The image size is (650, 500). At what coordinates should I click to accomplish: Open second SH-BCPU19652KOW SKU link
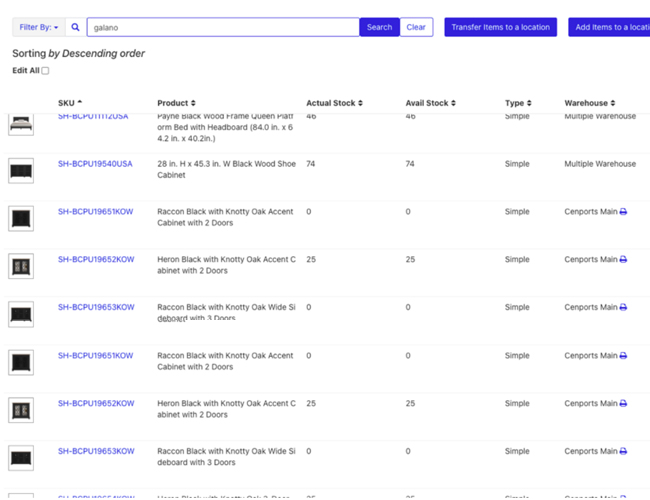coord(96,403)
